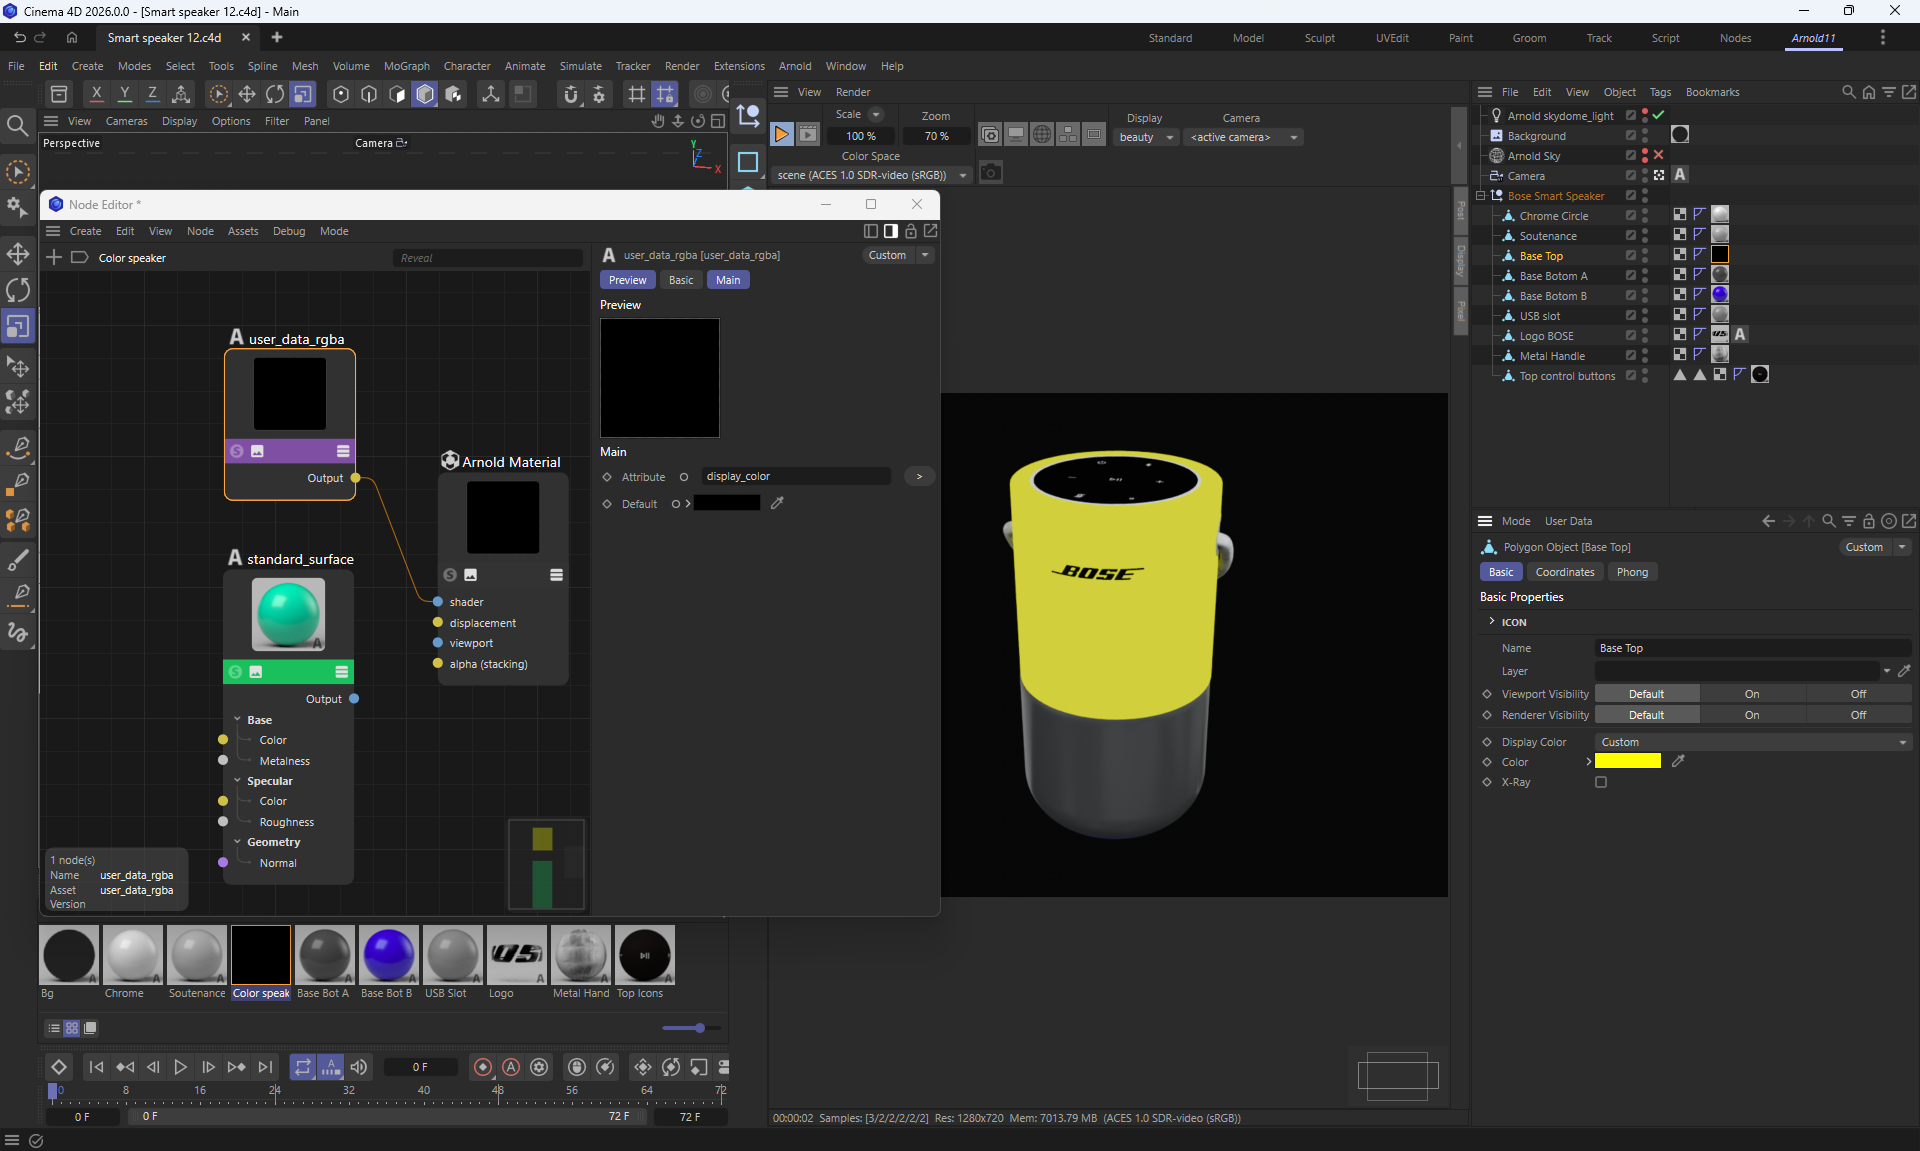
Task: Open the viewport magnifier search tool
Action: [x=17, y=125]
